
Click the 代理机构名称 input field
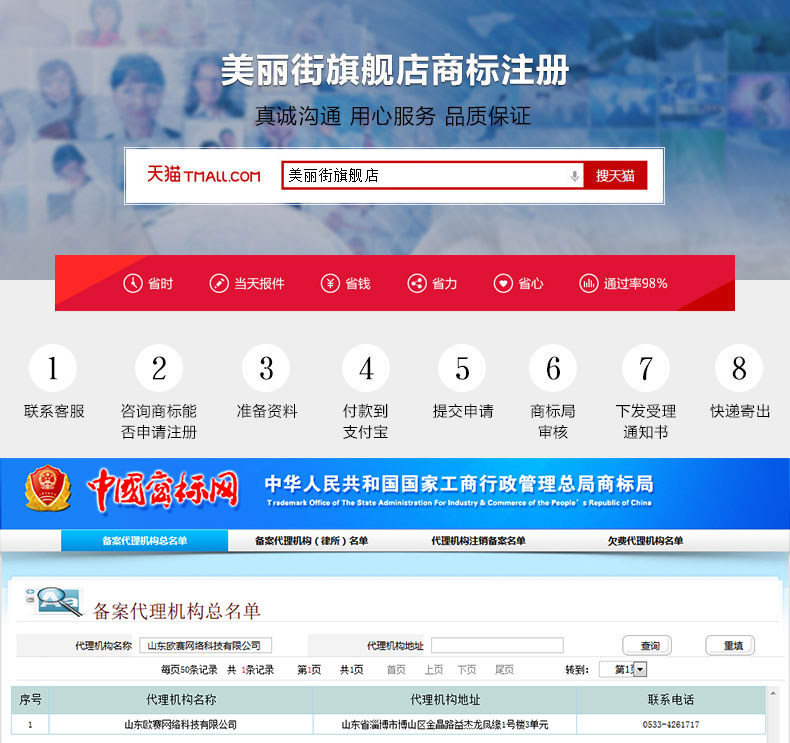point(206,645)
